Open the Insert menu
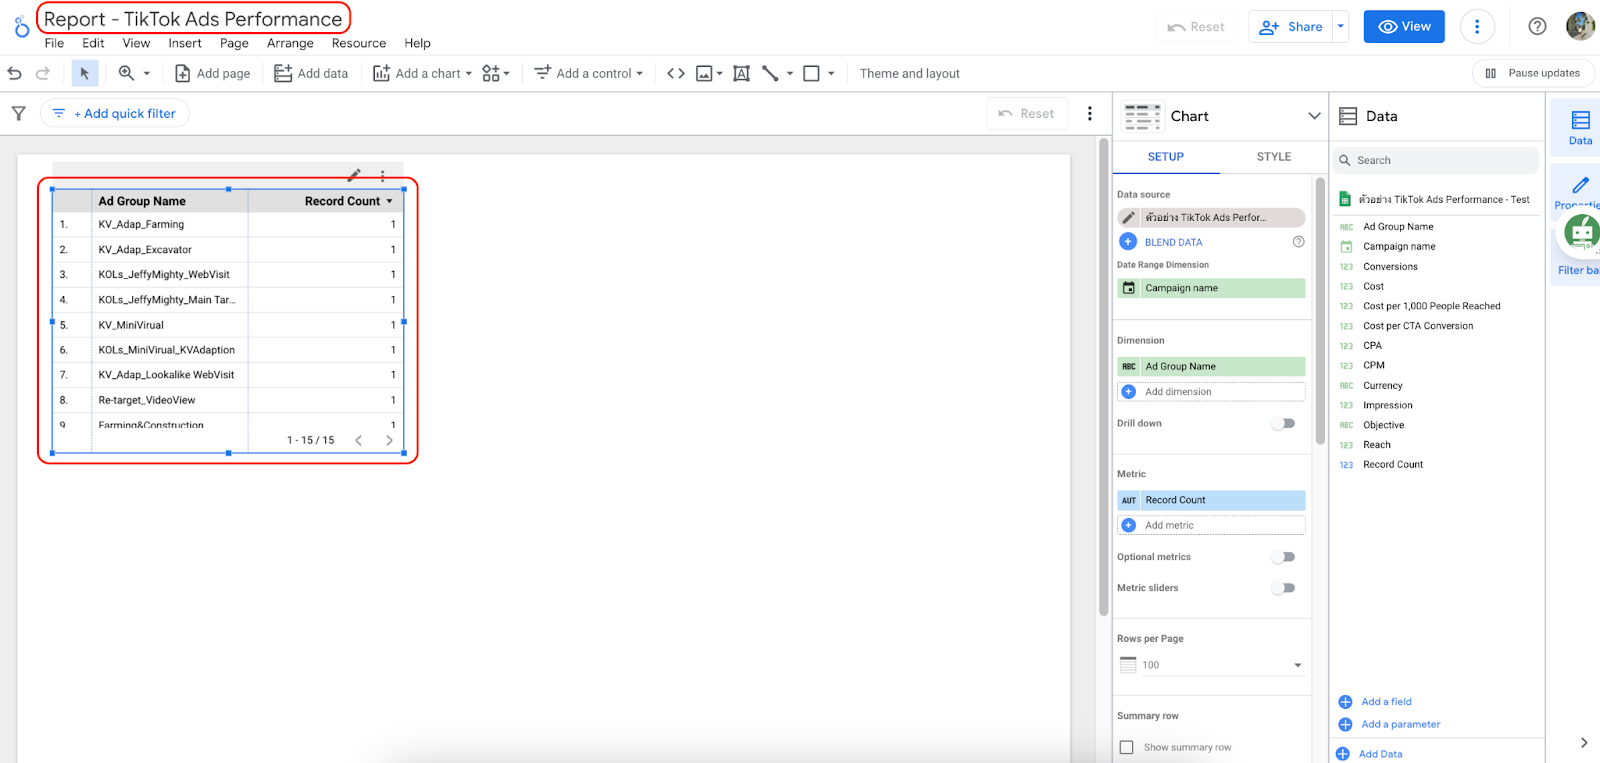 click(x=185, y=43)
